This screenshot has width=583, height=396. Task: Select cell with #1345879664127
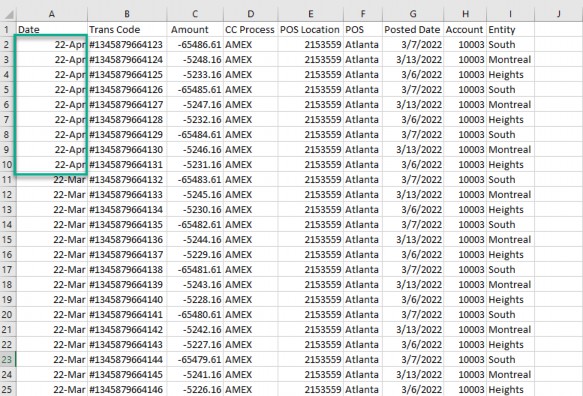coord(127,104)
